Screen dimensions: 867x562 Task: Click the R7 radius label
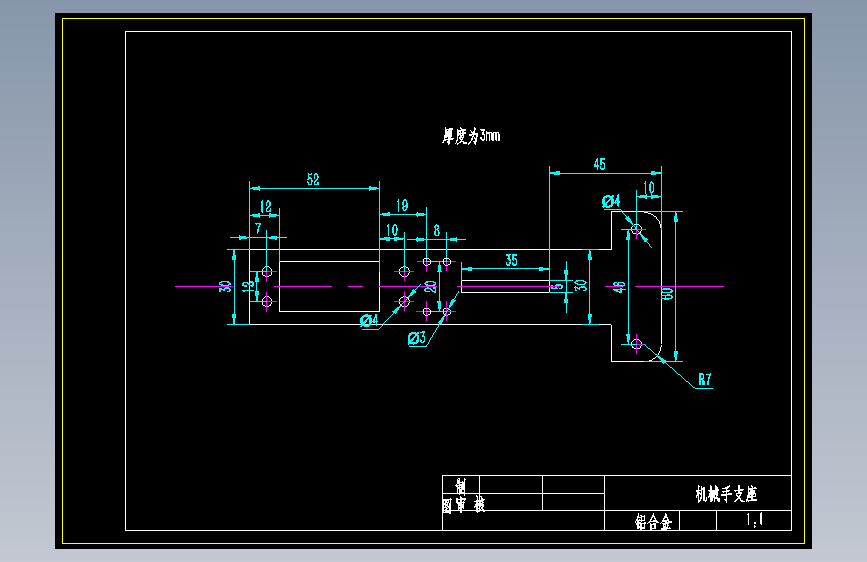tap(704, 379)
